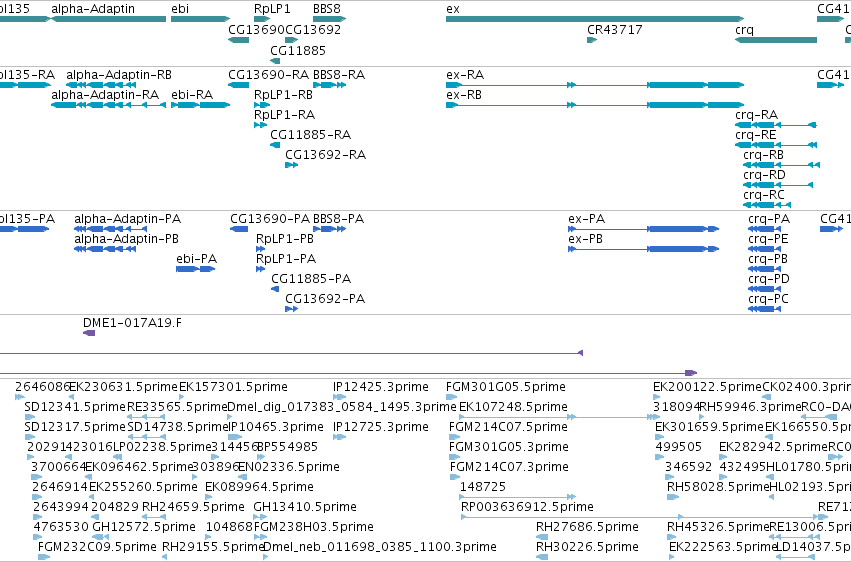Image resolution: width=851 pixels, height=562 pixels.
Task: Select the crq-PE protein label
Action: 768,239
